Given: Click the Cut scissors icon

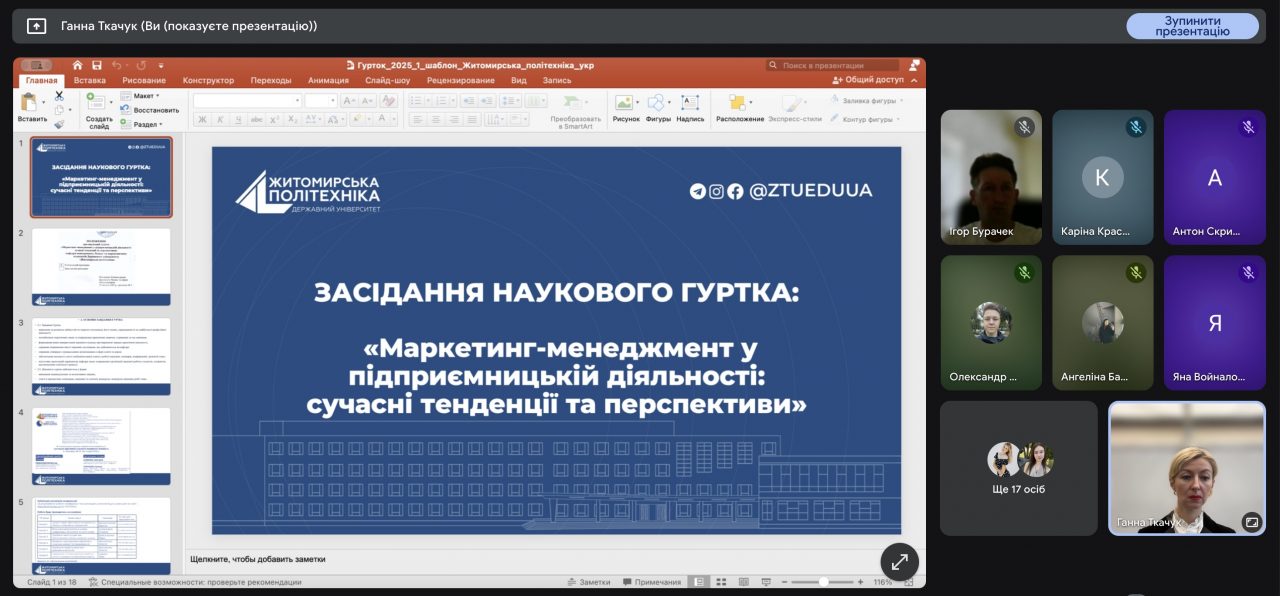Looking at the screenshot, I should pyautogui.click(x=59, y=96).
